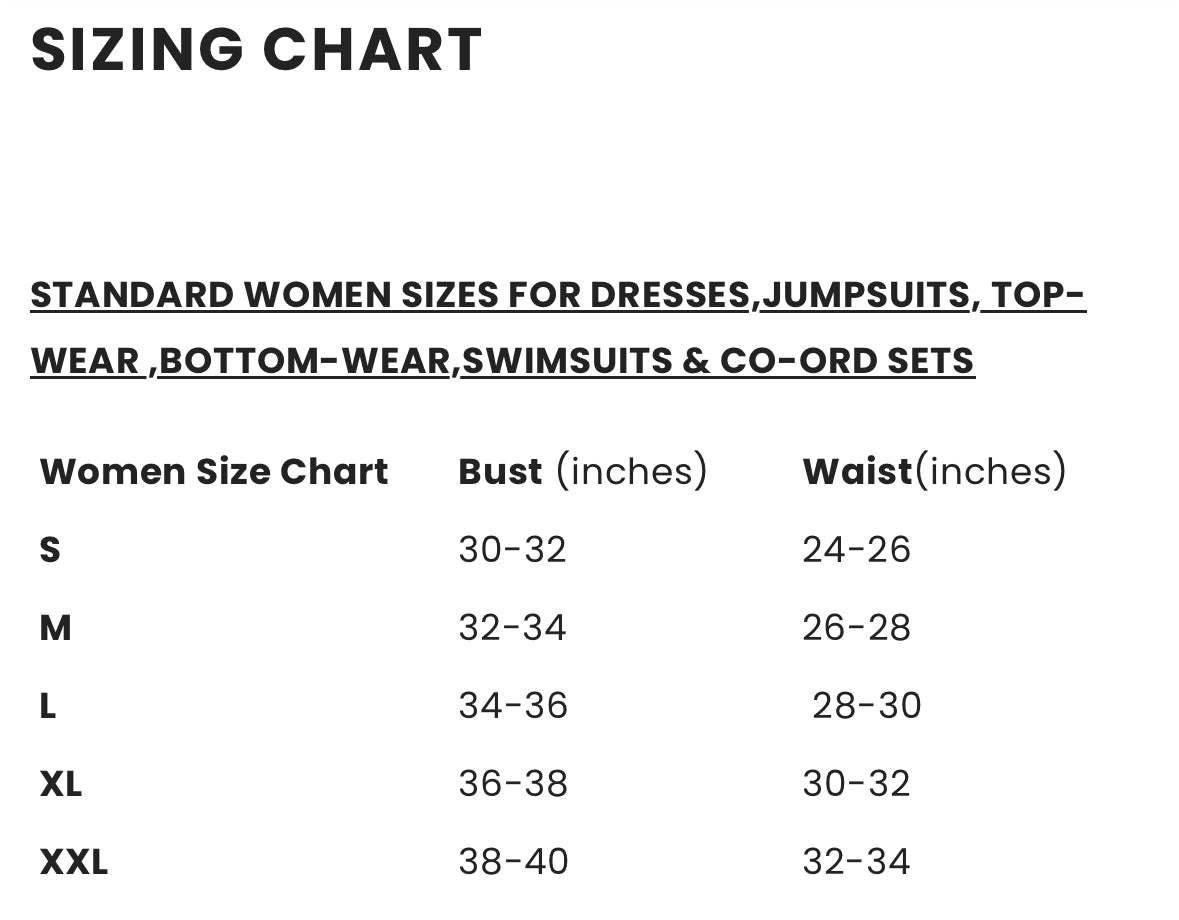Select the Waist(inches) column header
1179x920 pixels.
coord(934,471)
